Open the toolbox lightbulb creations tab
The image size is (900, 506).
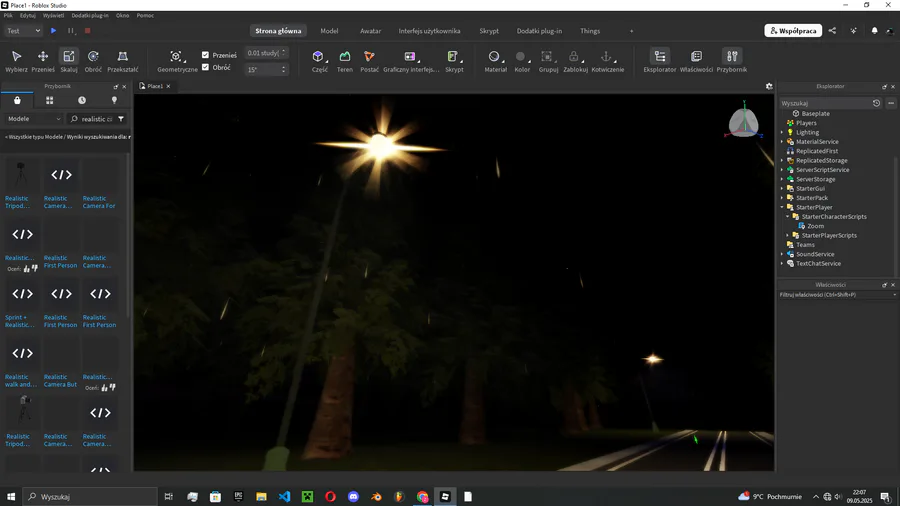click(x=114, y=100)
